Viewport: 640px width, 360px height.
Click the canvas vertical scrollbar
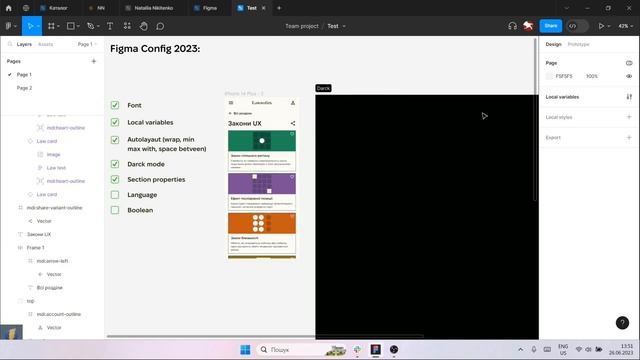535,119
